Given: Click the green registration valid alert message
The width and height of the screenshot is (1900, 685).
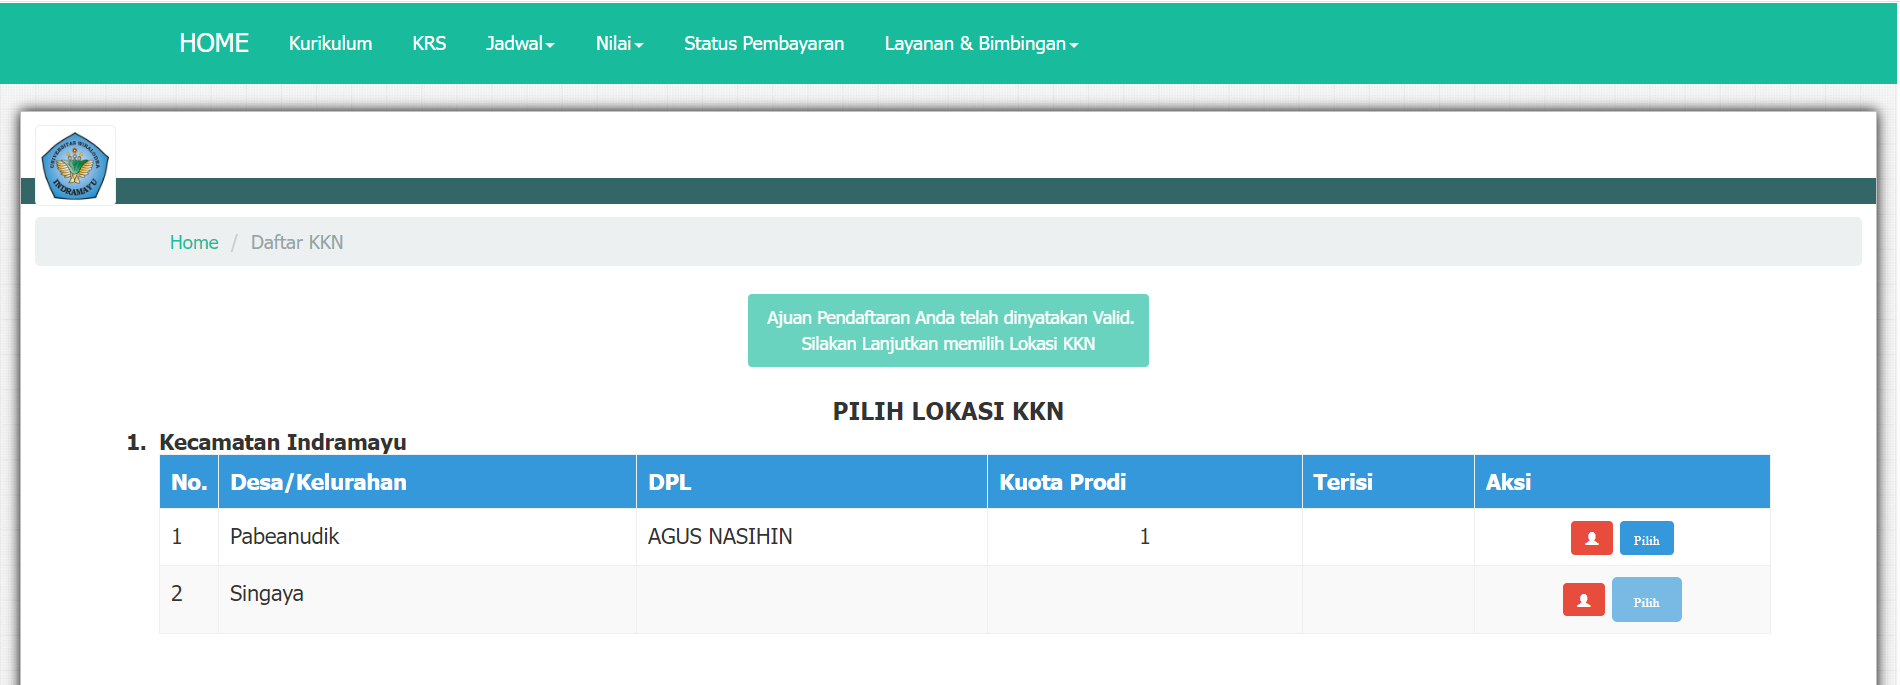Looking at the screenshot, I should click(x=948, y=330).
